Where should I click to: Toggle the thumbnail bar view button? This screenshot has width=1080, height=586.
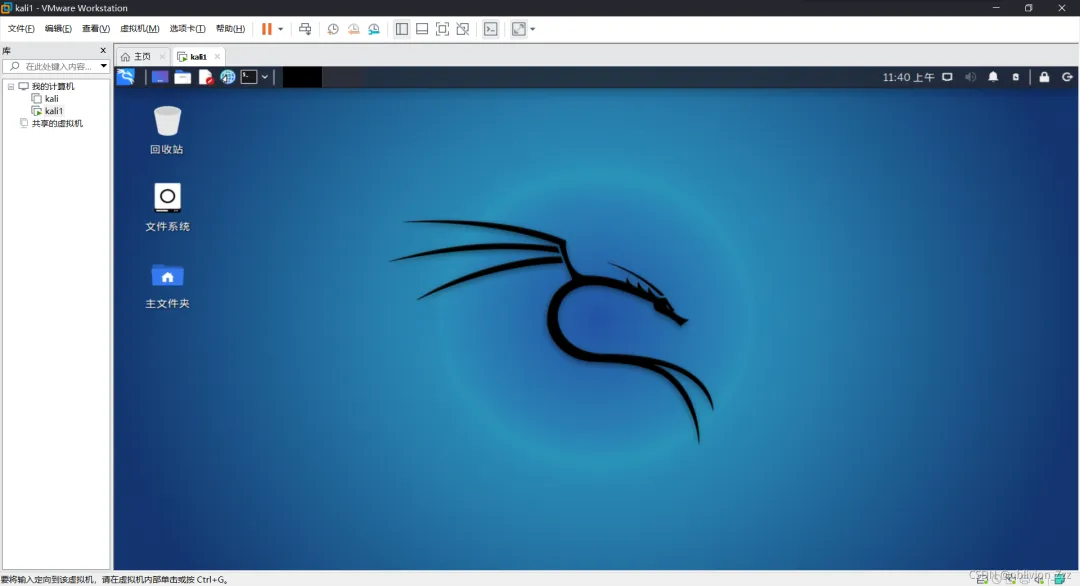422,29
